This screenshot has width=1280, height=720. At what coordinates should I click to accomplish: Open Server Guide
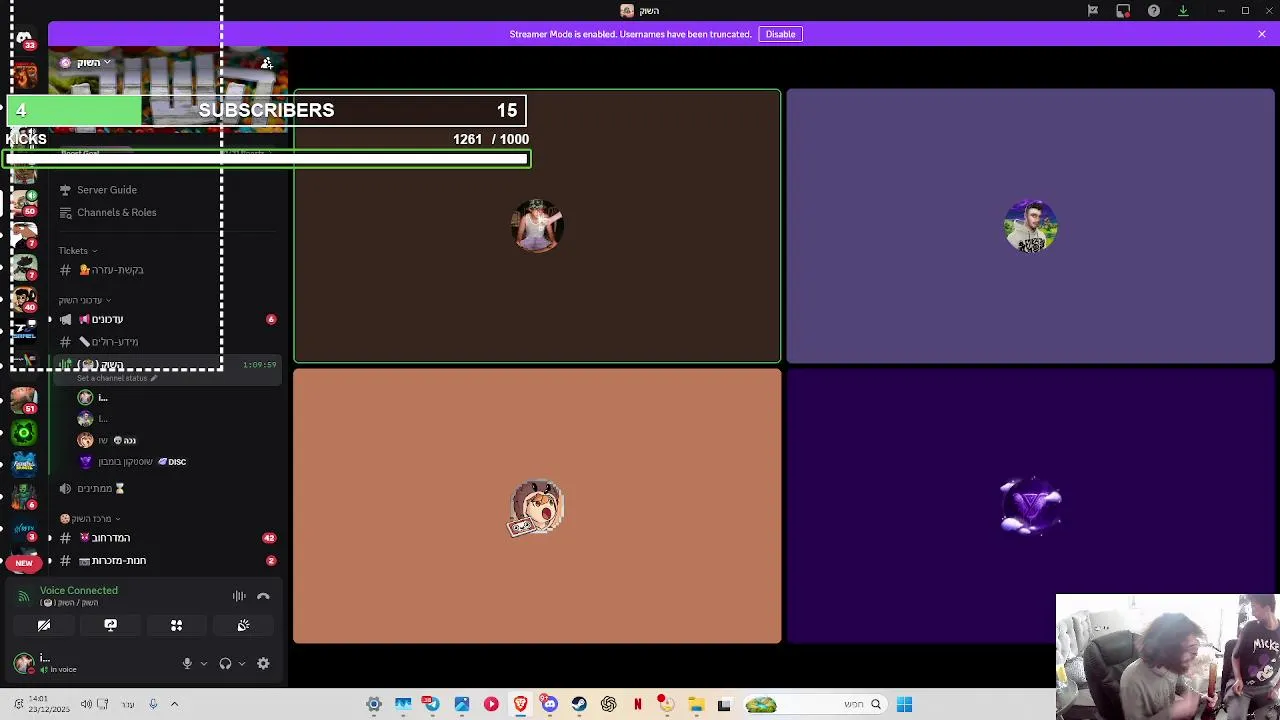point(107,190)
